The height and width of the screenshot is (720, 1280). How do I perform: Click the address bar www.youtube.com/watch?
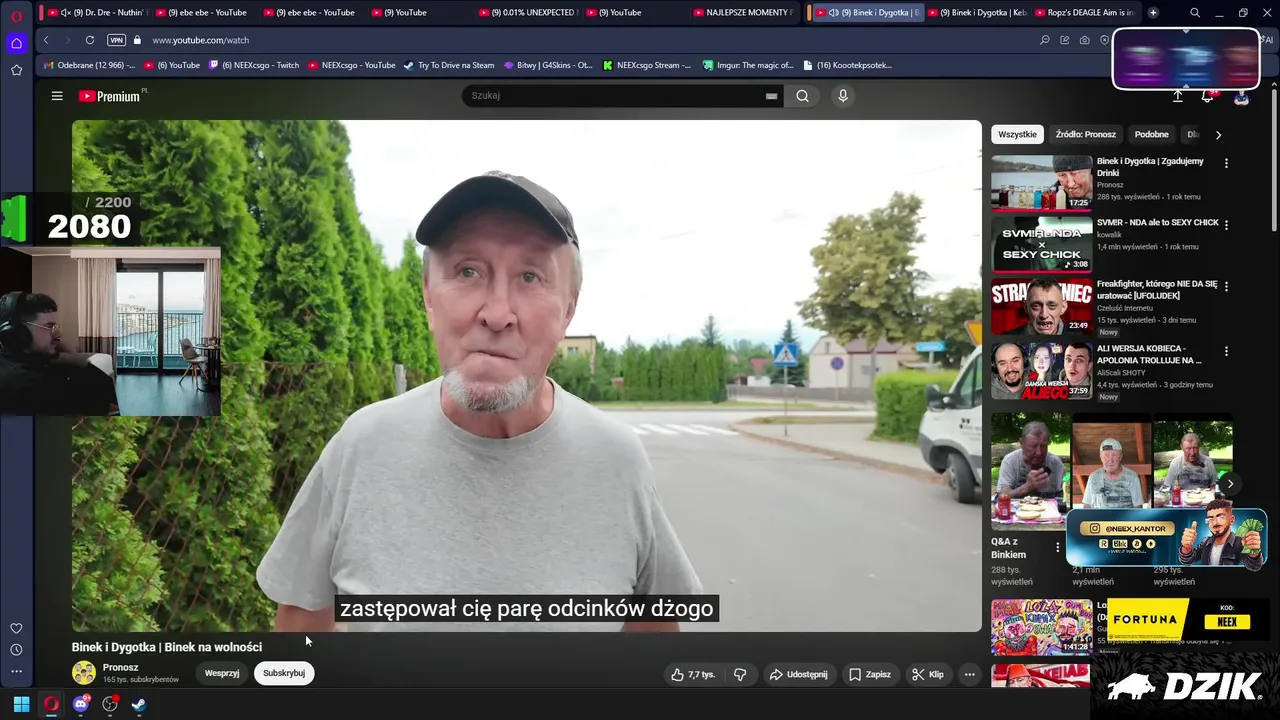200,40
